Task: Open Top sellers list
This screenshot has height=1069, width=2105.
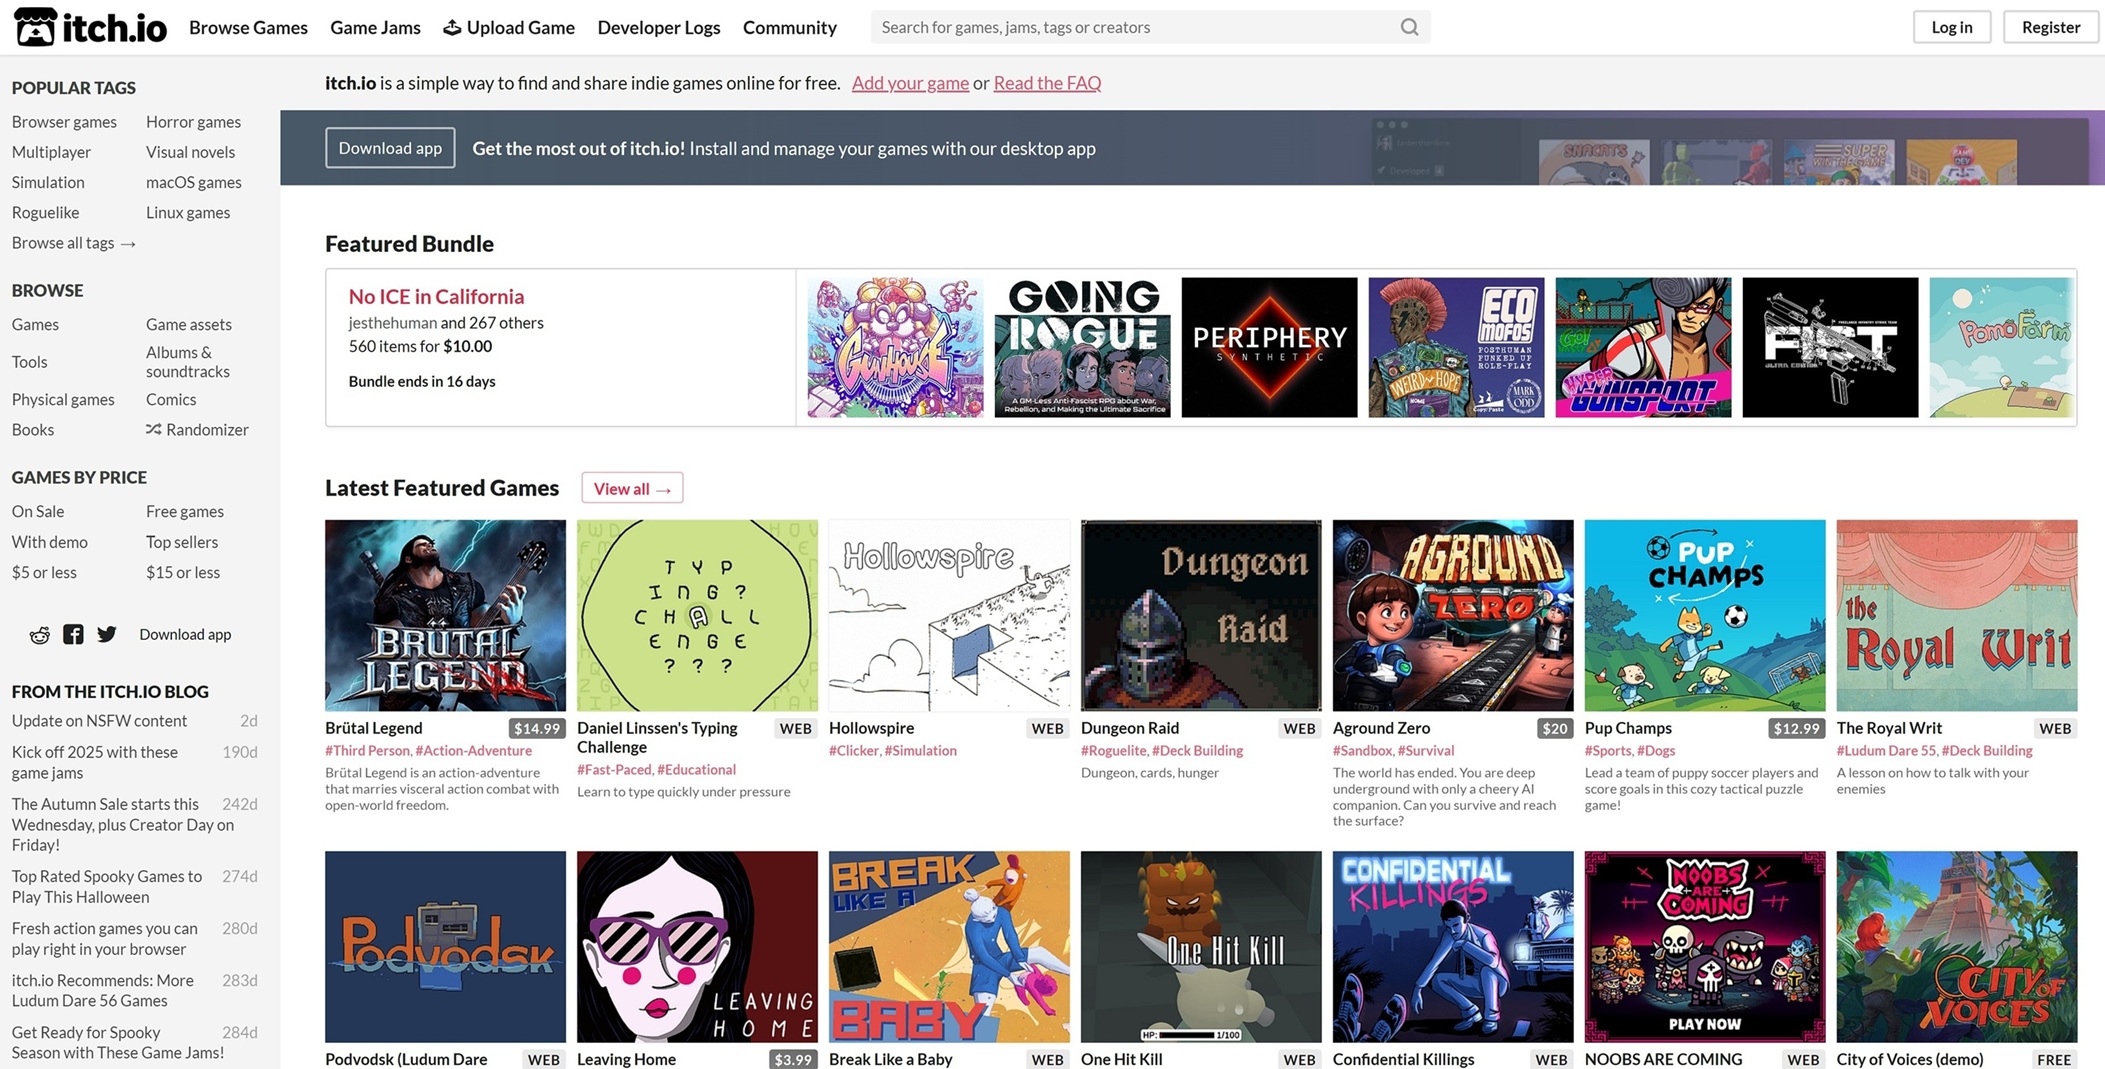Action: pos(182,542)
